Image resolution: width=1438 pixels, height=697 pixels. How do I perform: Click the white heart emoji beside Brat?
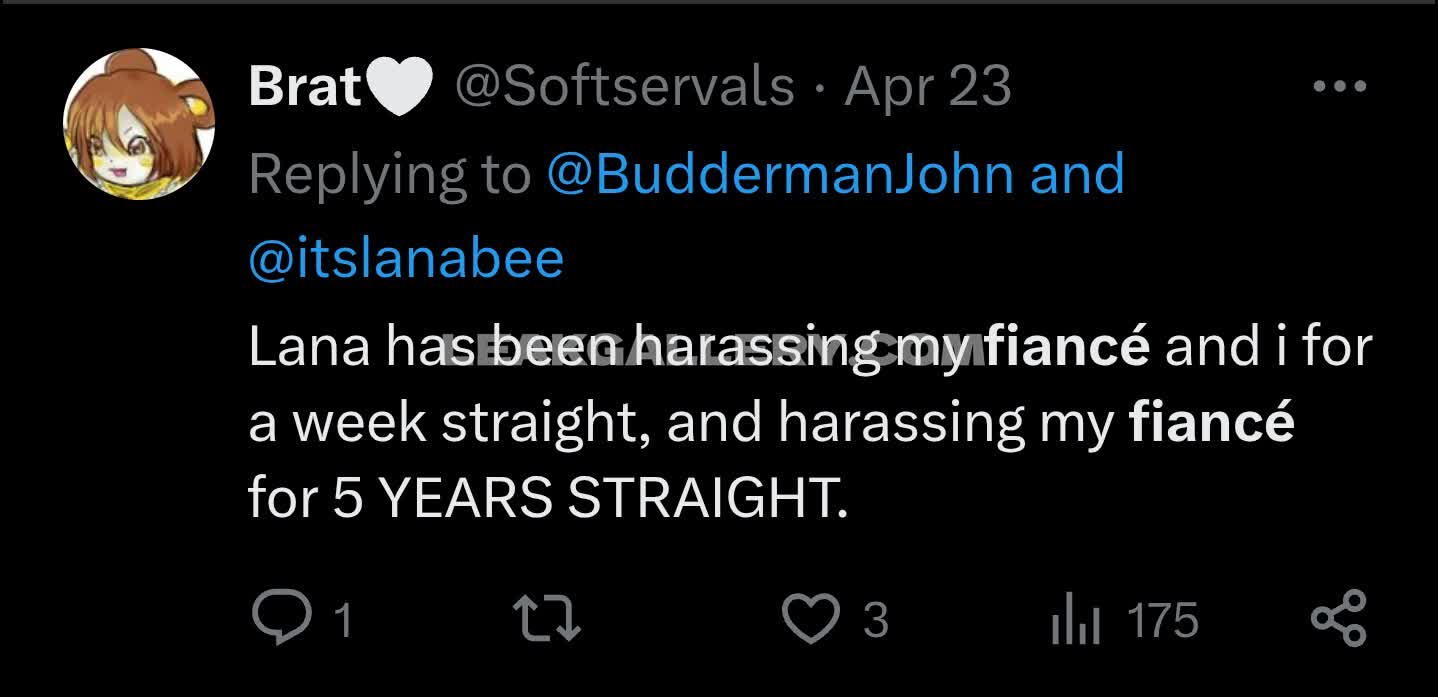click(401, 87)
